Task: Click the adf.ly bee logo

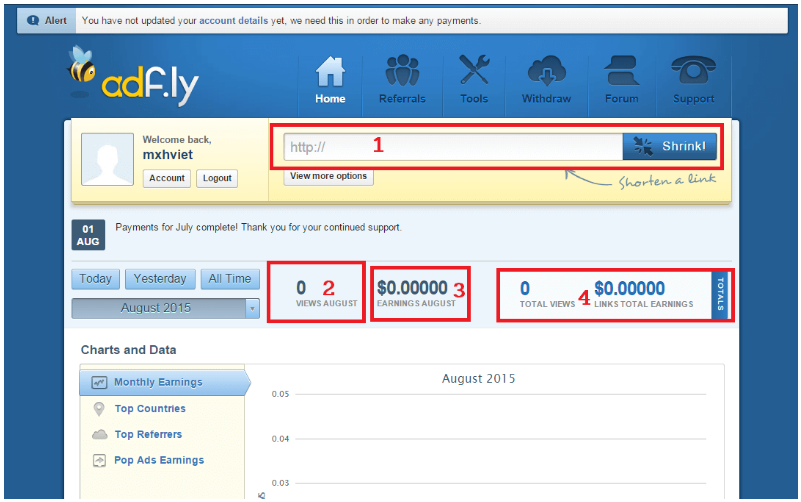Action: [133, 76]
